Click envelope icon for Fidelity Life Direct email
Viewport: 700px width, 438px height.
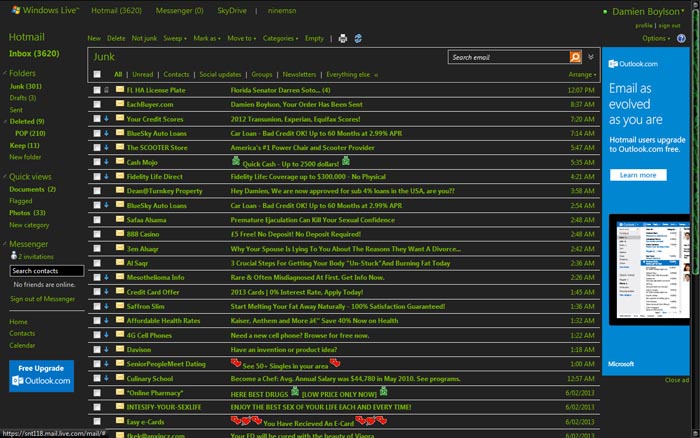click(120, 175)
